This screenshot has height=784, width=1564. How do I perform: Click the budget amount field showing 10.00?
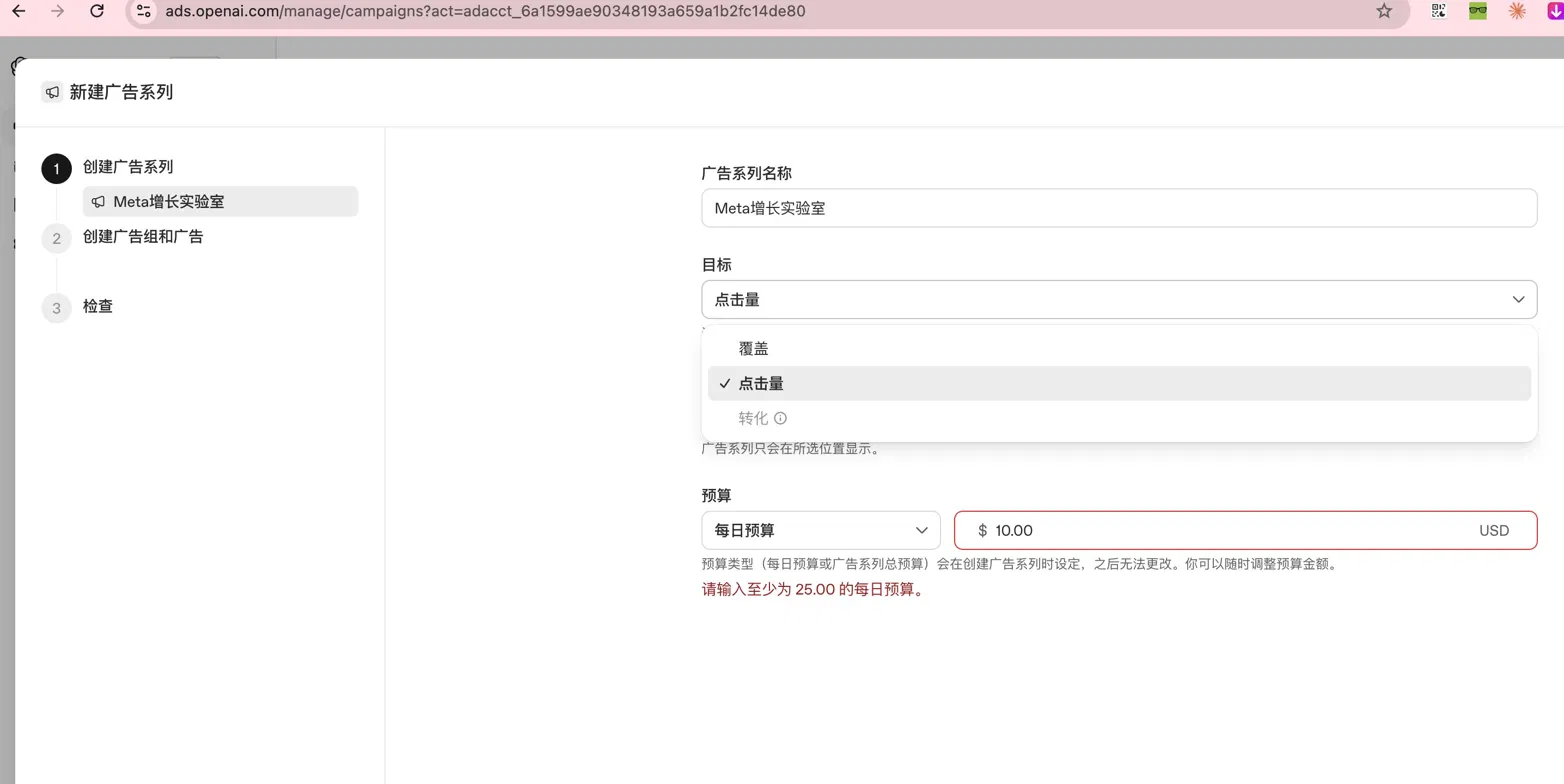point(1245,530)
